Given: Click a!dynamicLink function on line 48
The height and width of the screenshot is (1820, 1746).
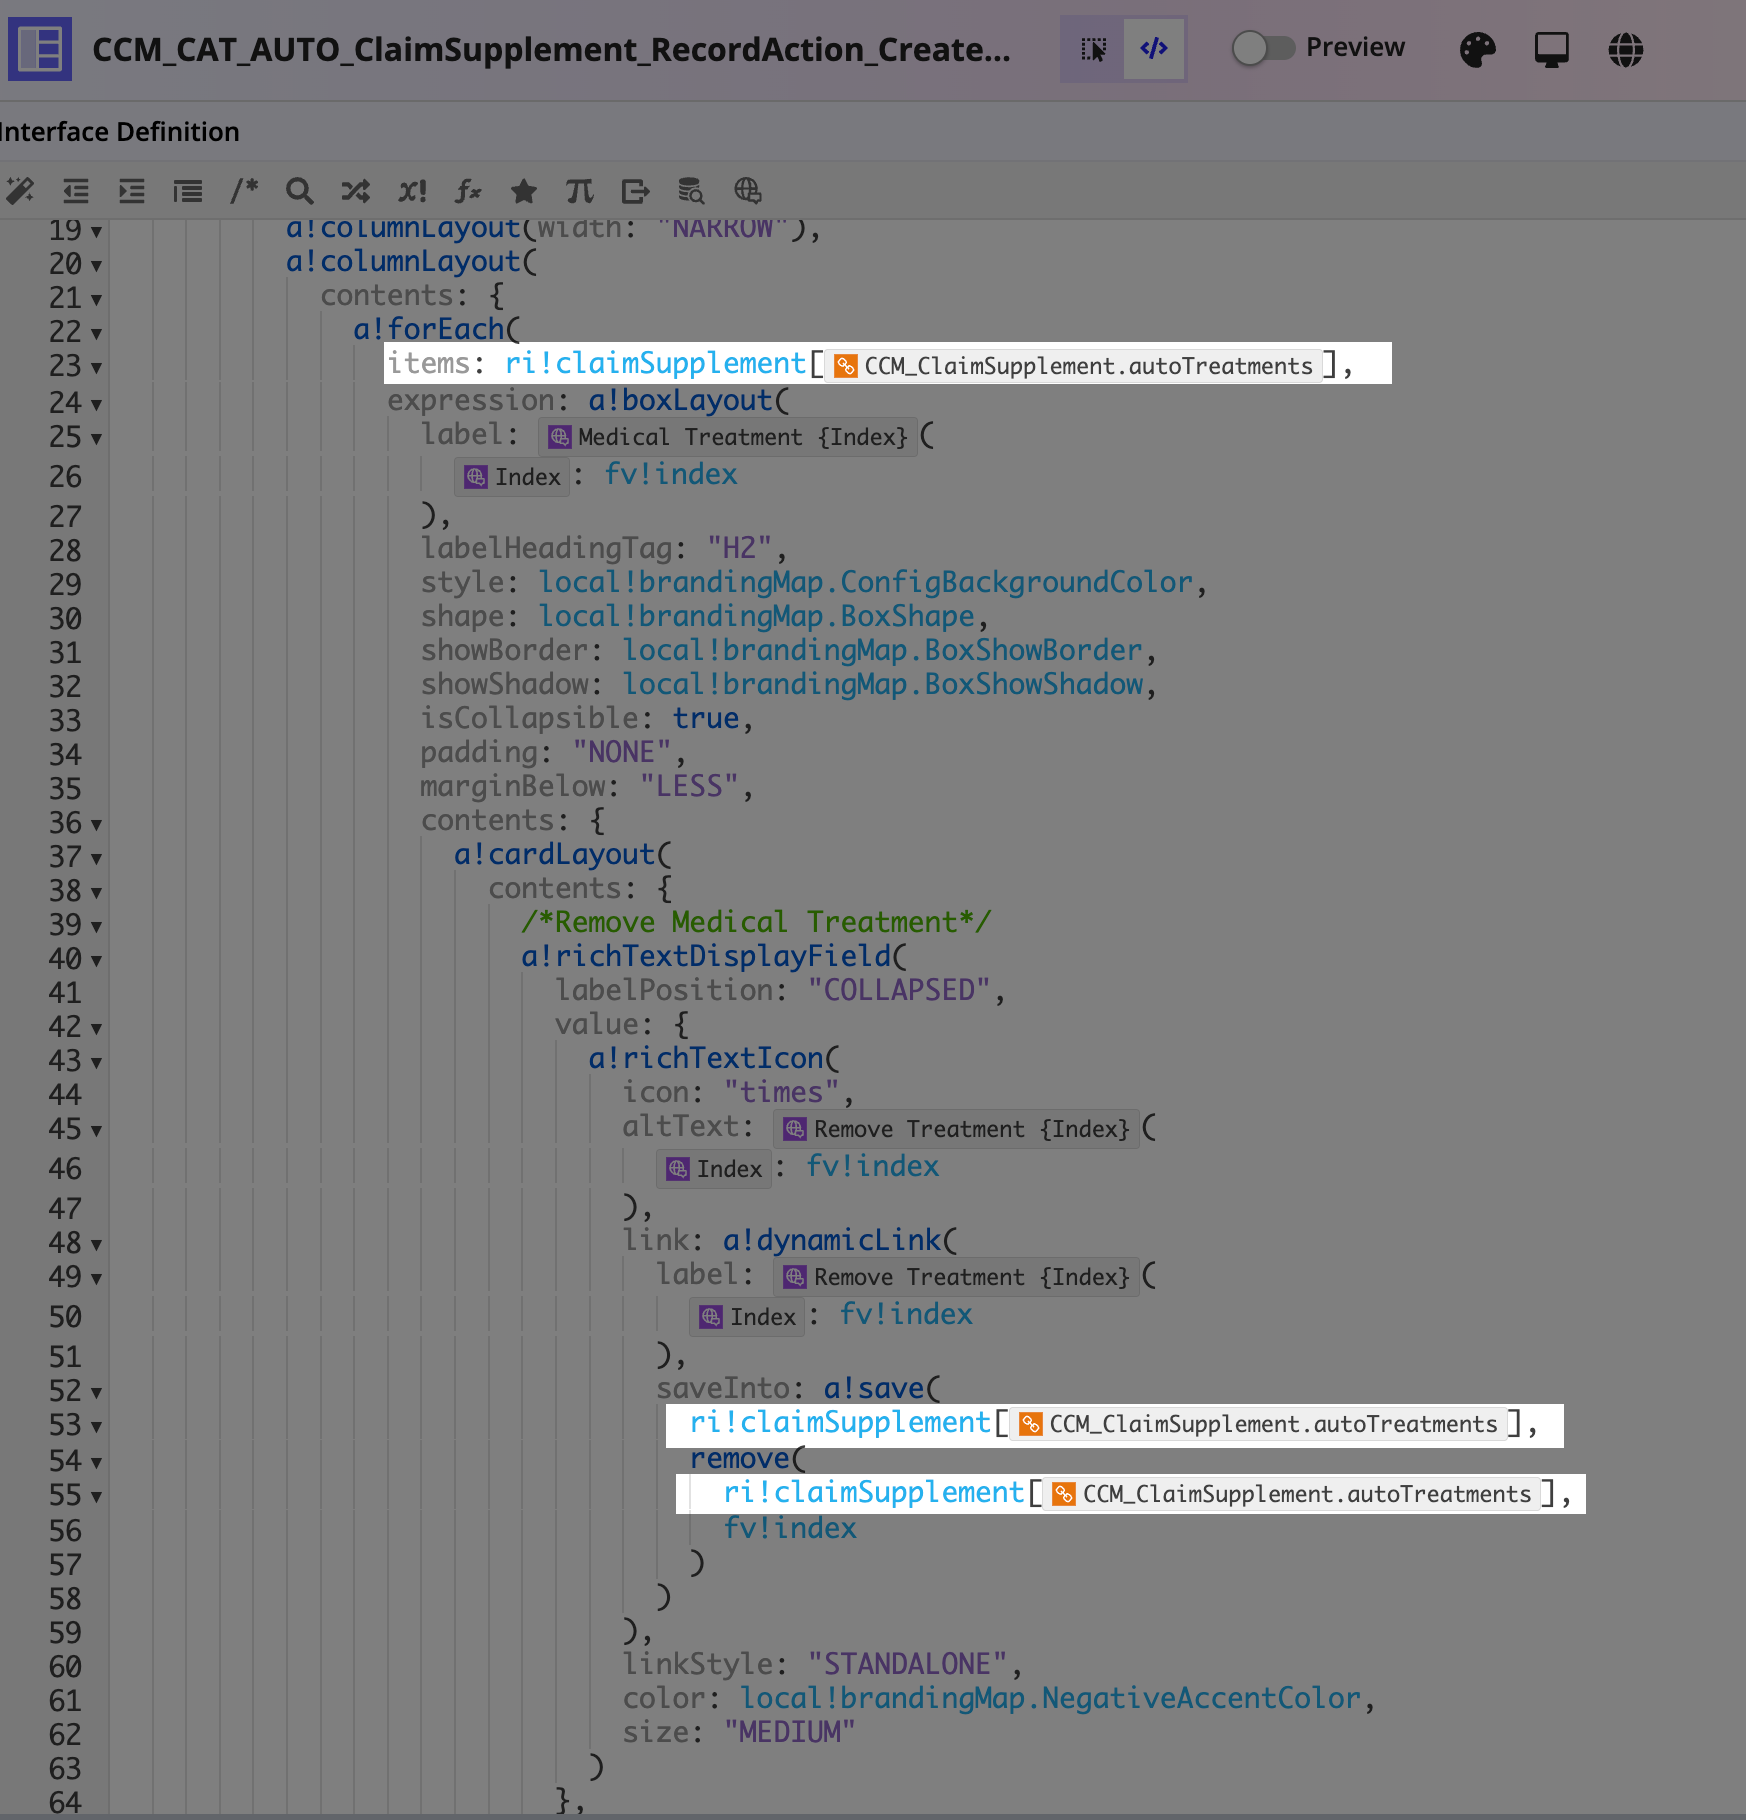Looking at the screenshot, I should [x=832, y=1240].
